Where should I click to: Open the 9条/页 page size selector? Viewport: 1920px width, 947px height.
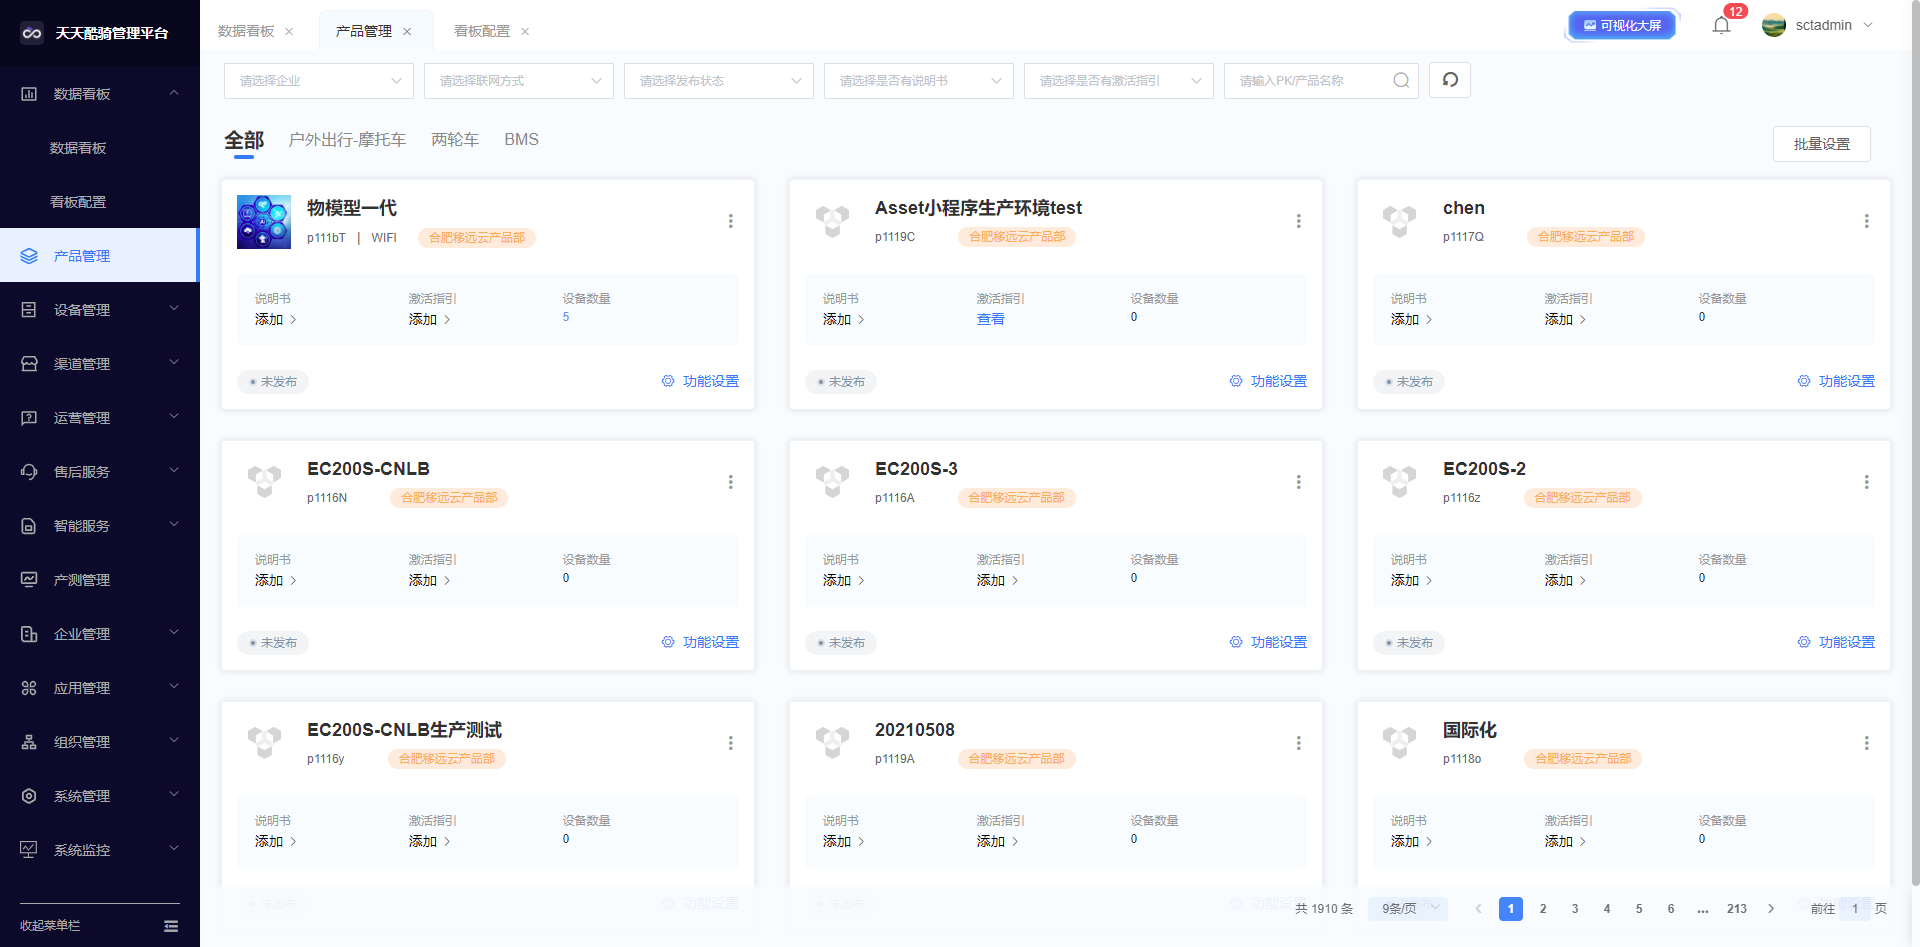pyautogui.click(x=1408, y=909)
